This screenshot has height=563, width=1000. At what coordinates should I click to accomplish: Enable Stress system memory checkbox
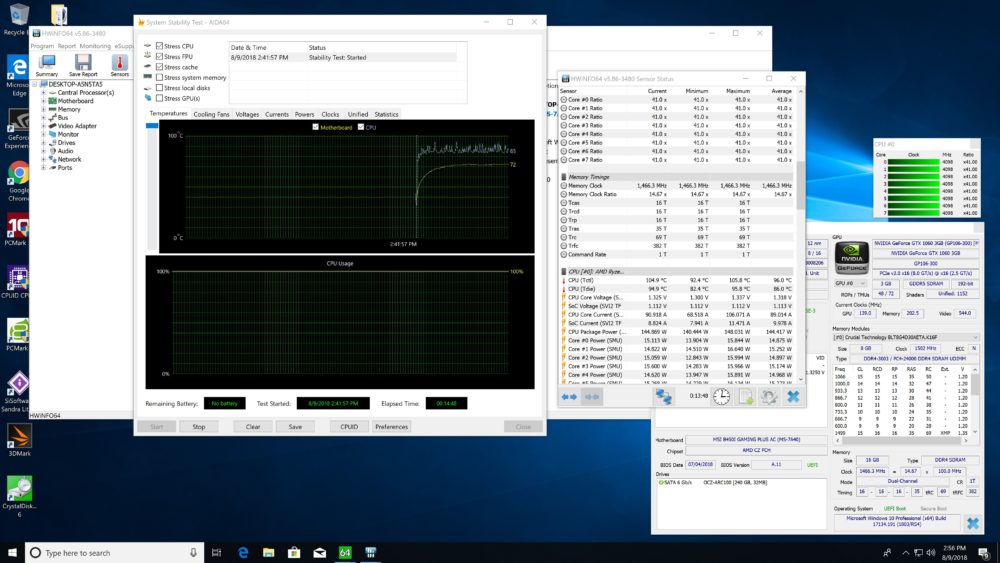(159, 77)
